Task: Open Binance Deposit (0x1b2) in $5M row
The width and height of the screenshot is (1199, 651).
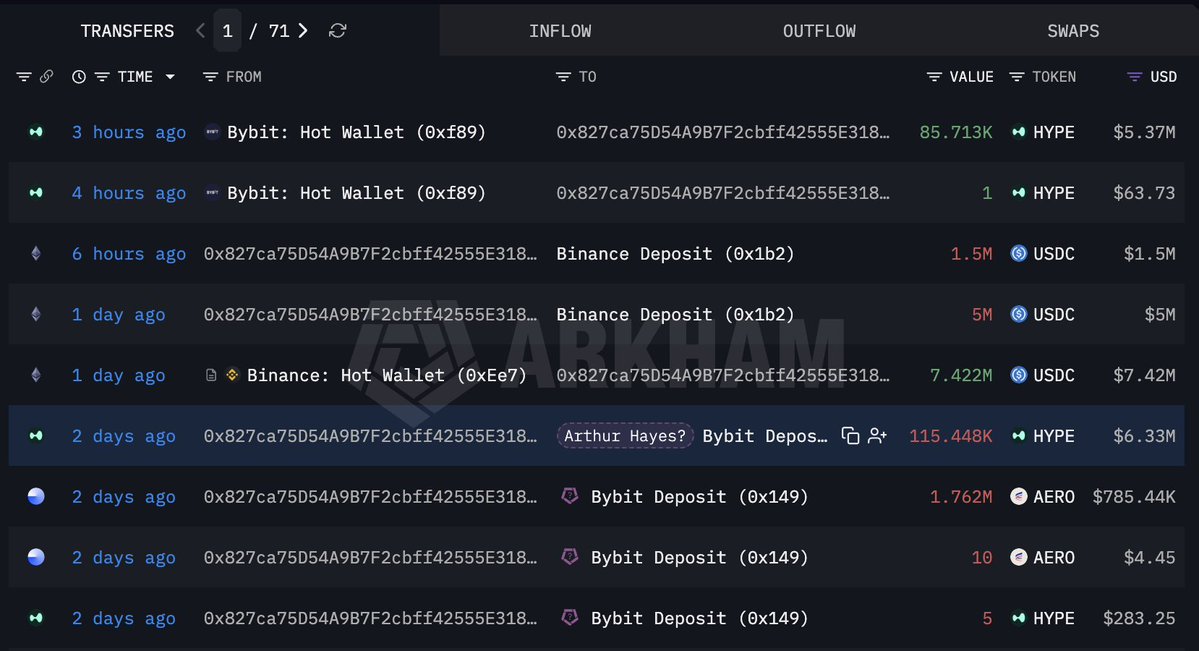Action: (675, 314)
